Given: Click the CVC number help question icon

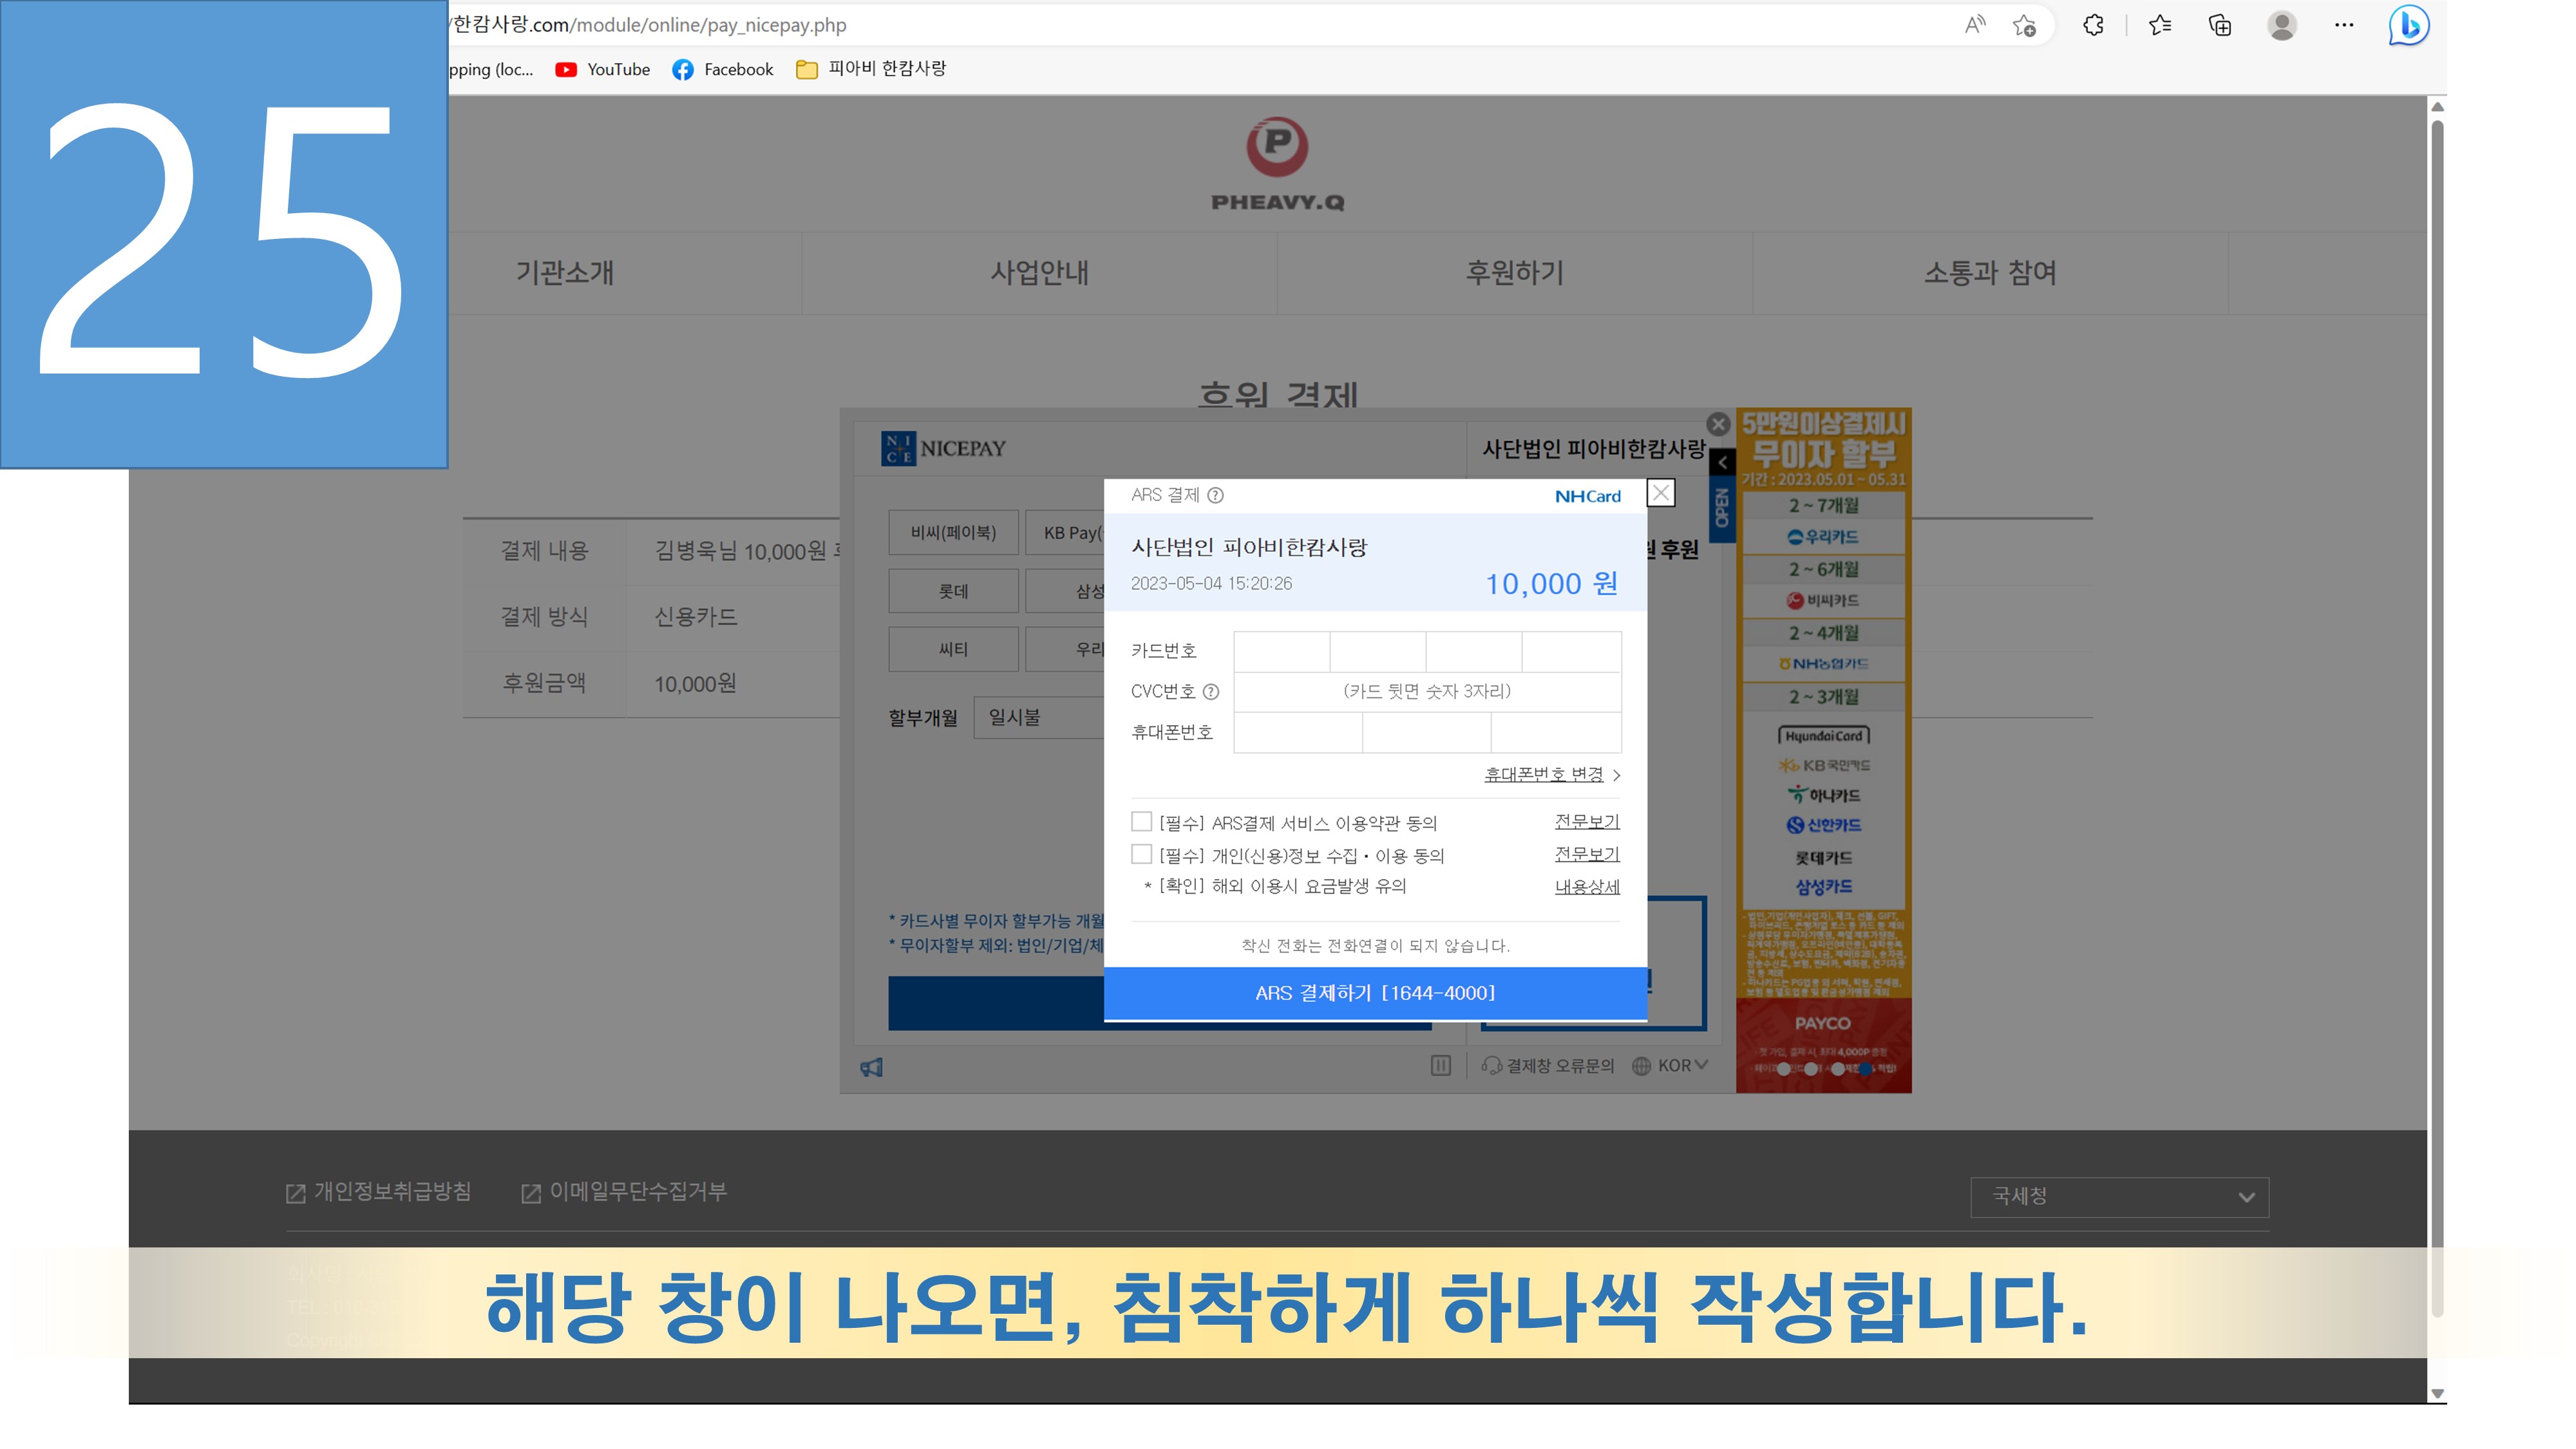Looking at the screenshot, I should [x=1210, y=691].
